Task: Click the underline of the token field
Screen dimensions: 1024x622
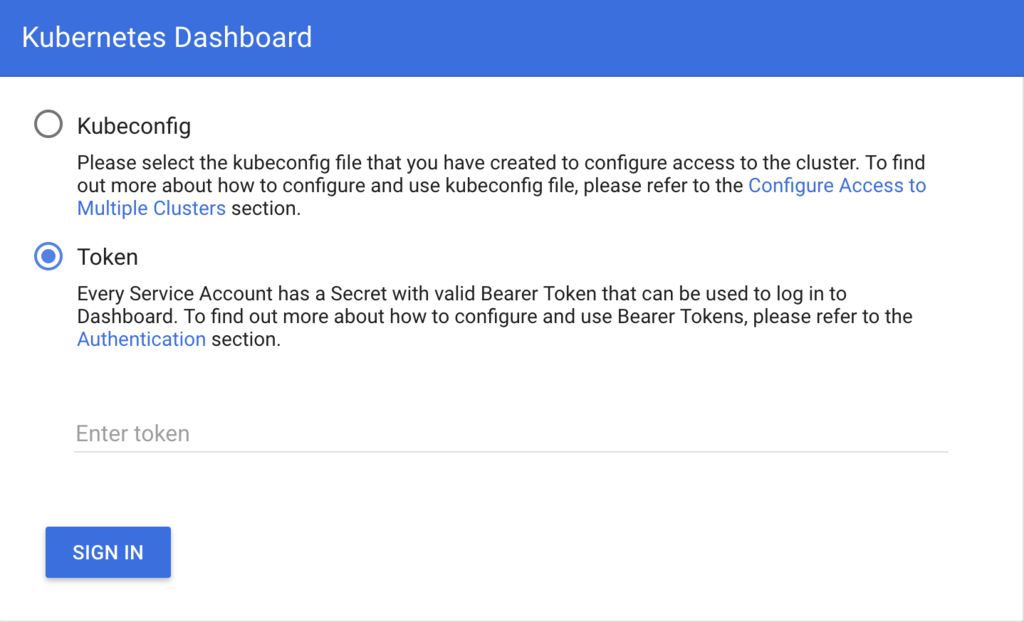Action: click(510, 450)
